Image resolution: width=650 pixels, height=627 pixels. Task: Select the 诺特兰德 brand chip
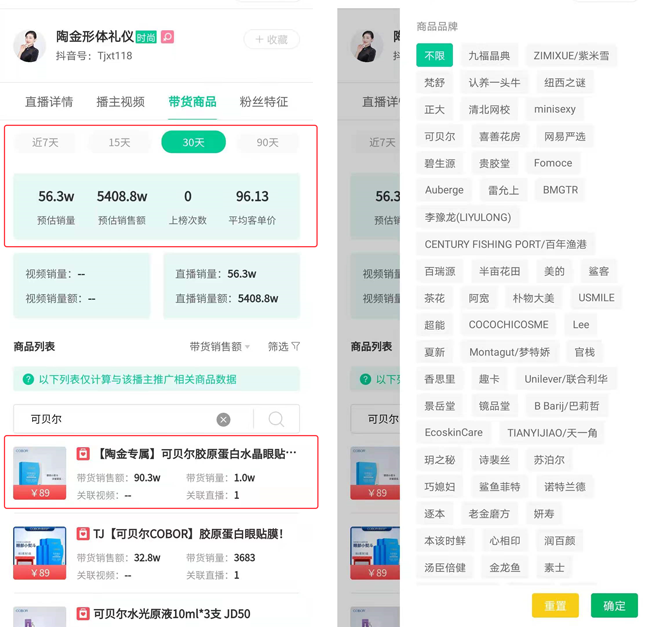coord(565,487)
